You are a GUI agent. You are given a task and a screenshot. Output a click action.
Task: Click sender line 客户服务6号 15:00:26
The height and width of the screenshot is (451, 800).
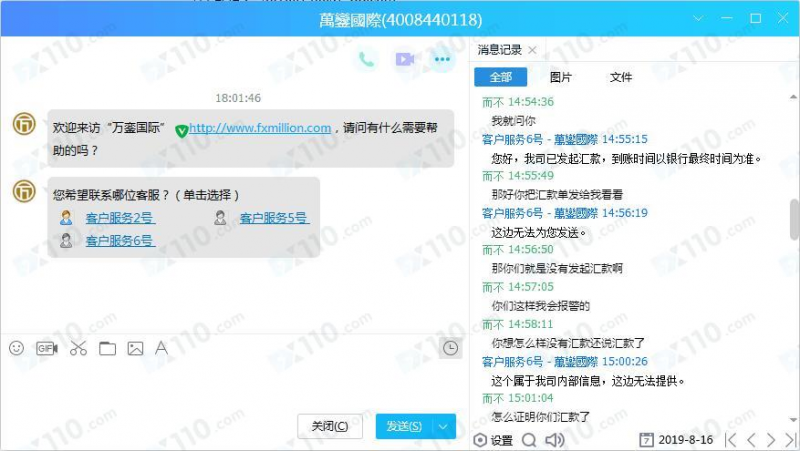tap(565, 362)
